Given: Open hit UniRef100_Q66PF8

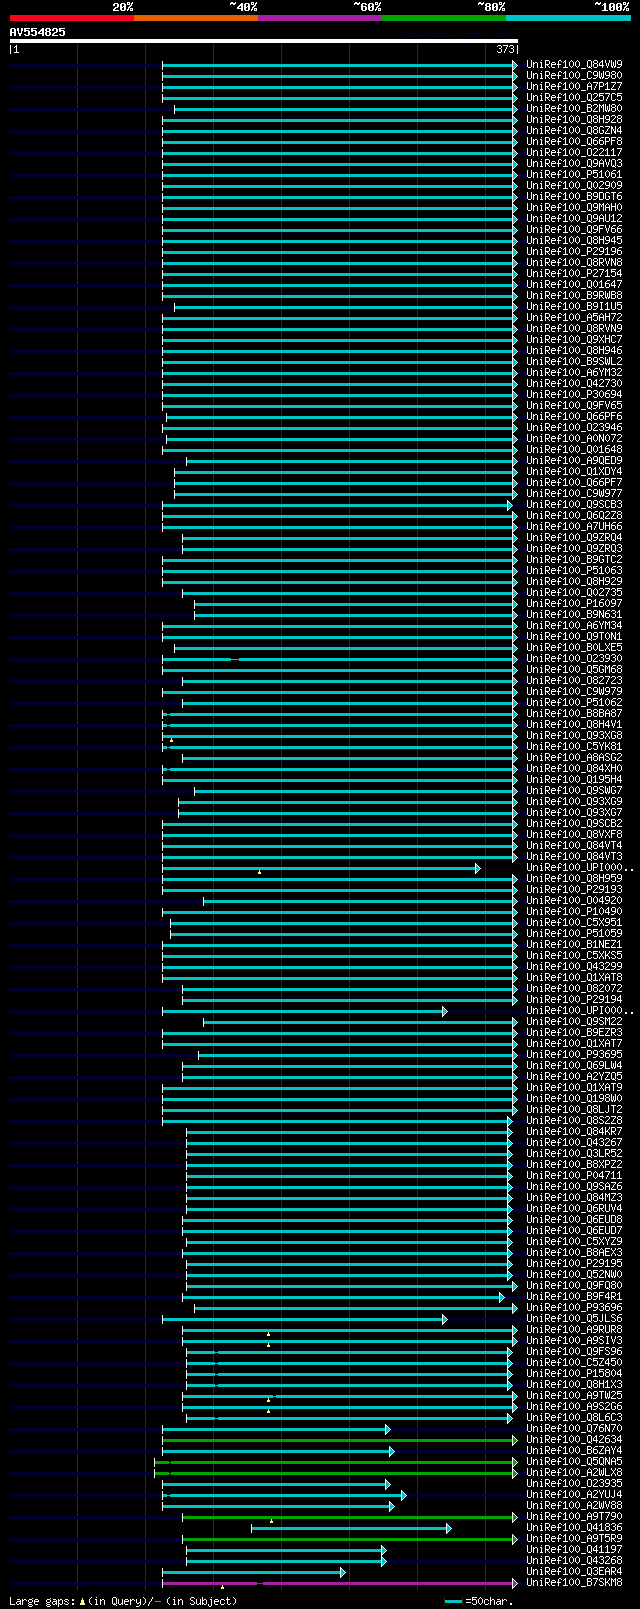Looking at the screenshot, I should [574, 142].
